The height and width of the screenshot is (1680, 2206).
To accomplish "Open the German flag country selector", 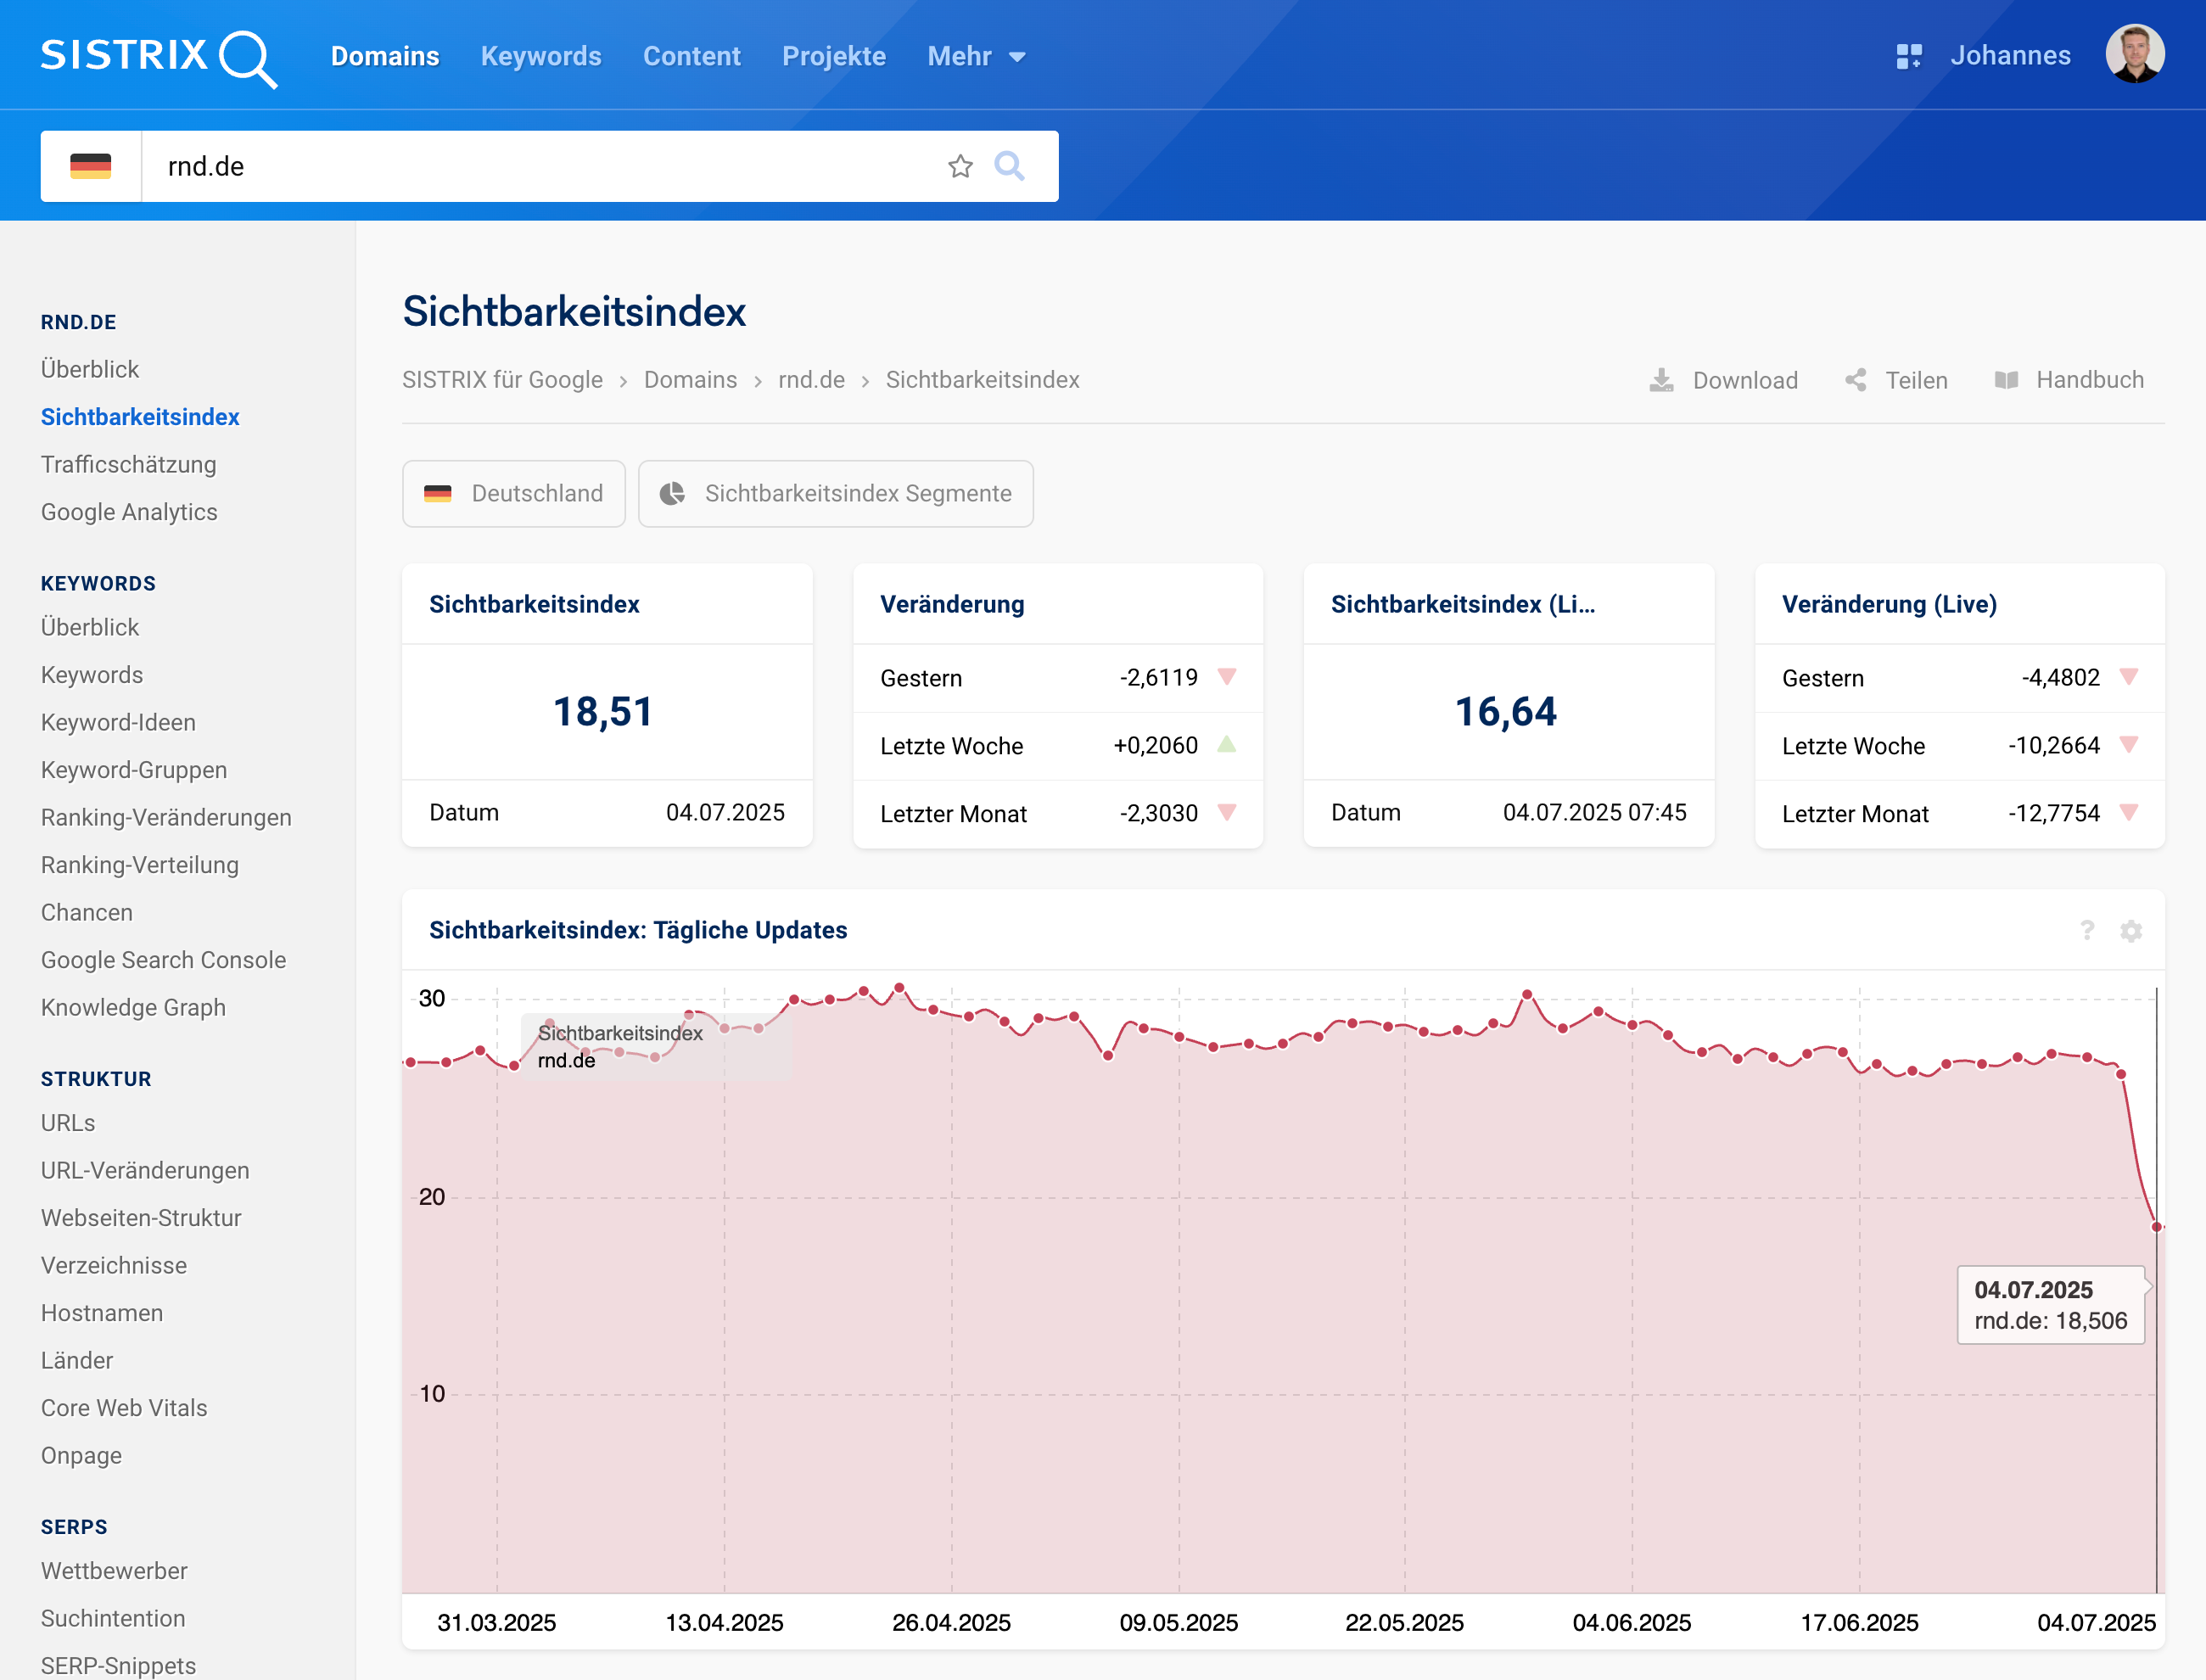I will pos(91,166).
